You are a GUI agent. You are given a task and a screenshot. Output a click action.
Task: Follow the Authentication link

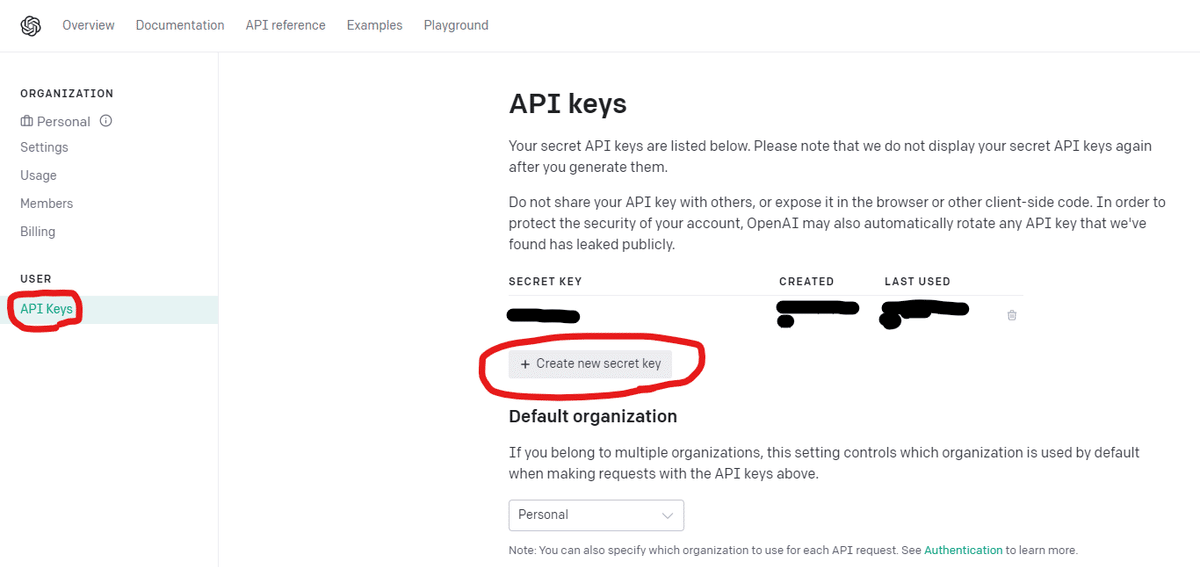(x=963, y=550)
